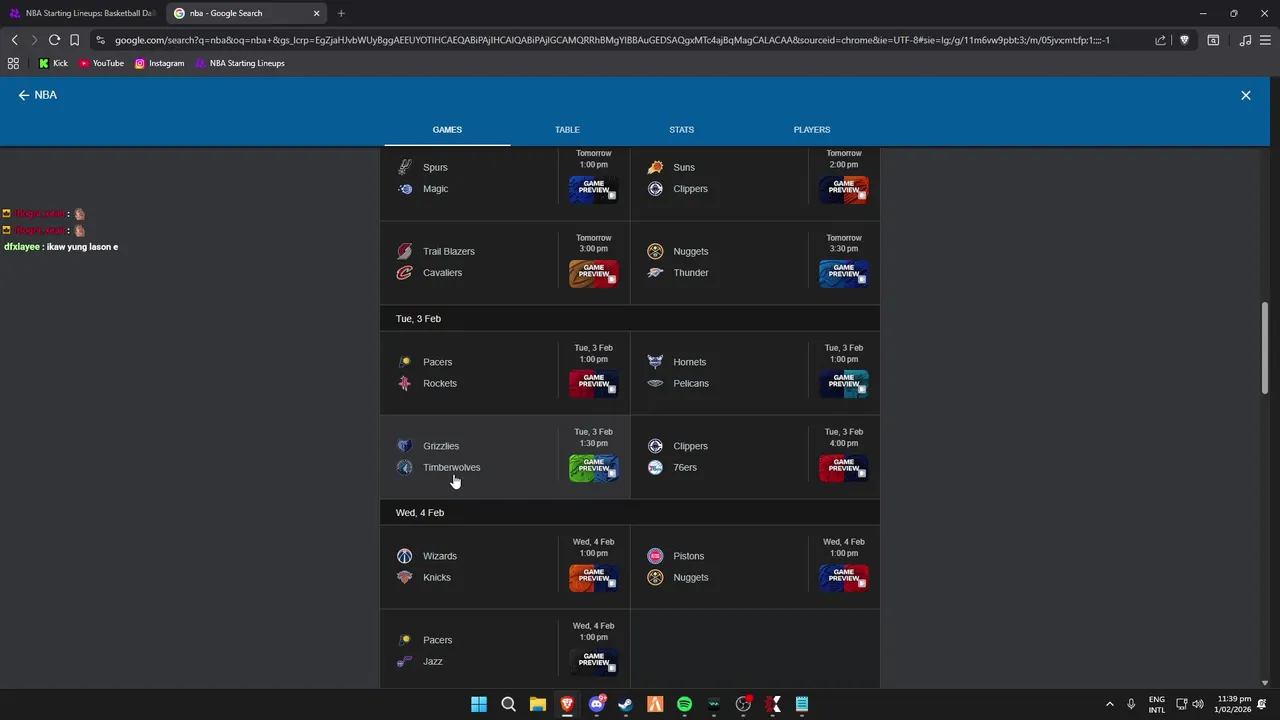Open Grizzlies vs Timberwolves game preview

[594, 467]
